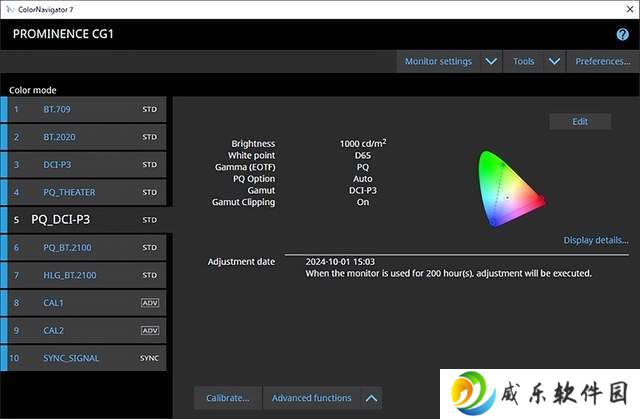The height and width of the screenshot is (419, 640).
Task: Select color mode 4 PQ_THEATER
Action: tap(83, 192)
